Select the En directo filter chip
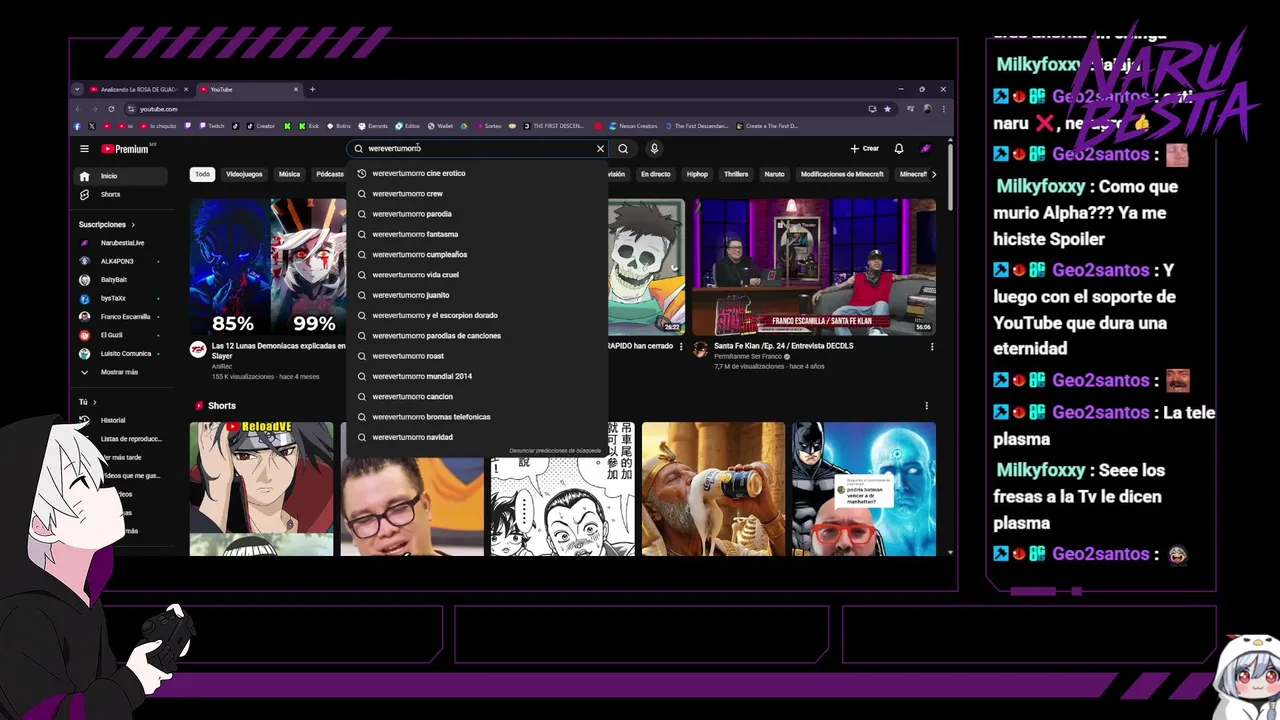1280x720 pixels. (x=656, y=174)
